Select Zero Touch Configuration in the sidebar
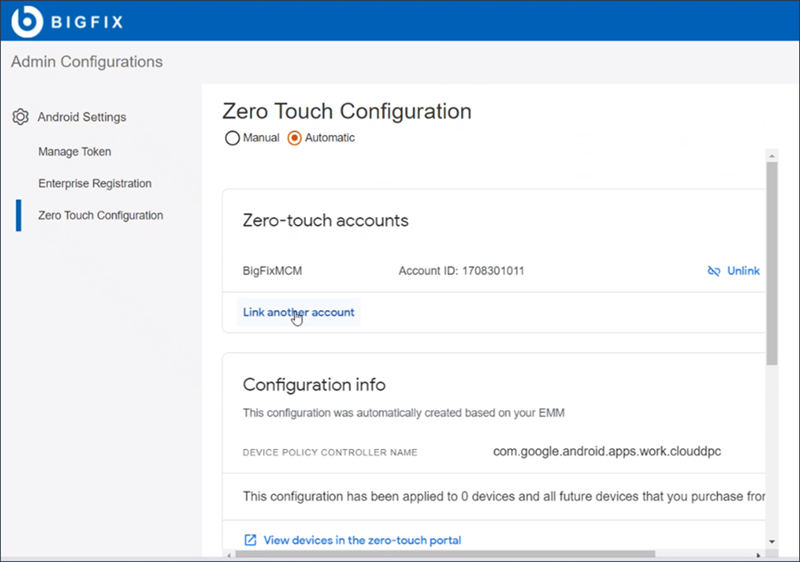 point(100,215)
